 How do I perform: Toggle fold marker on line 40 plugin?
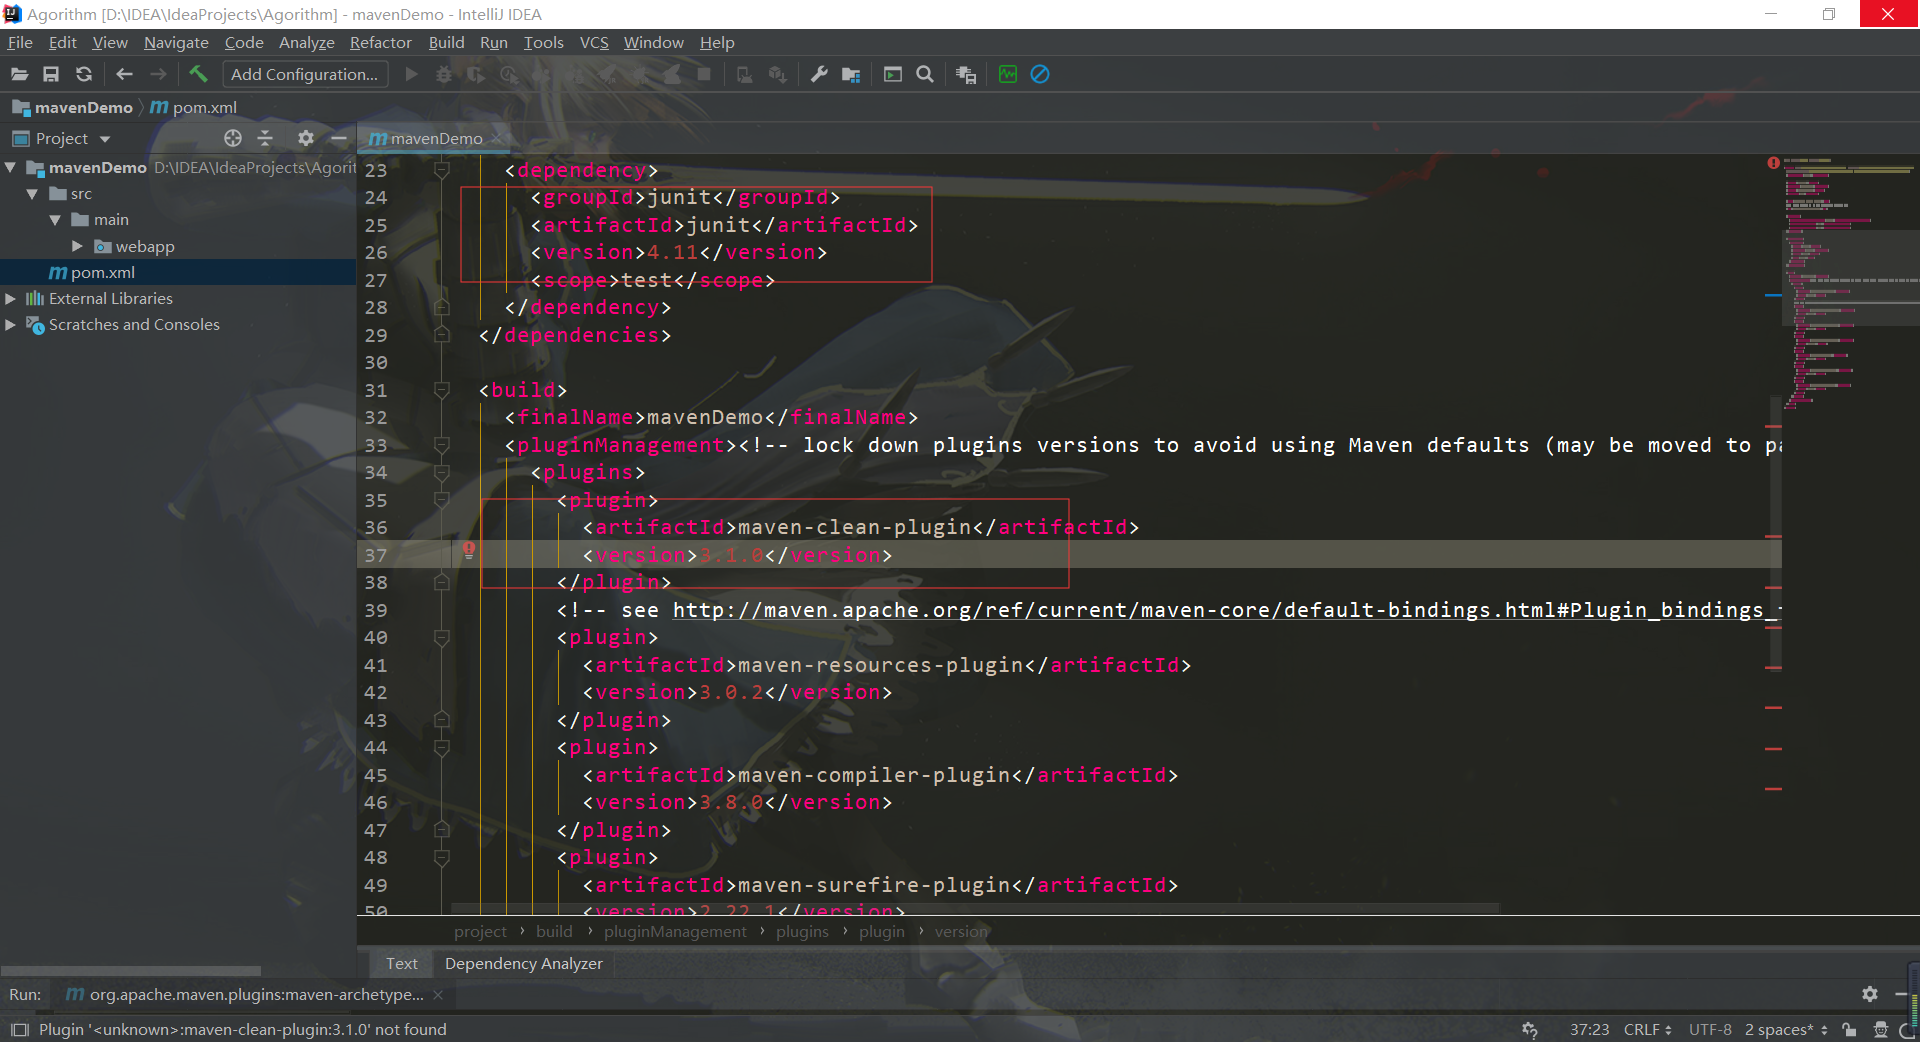441,637
